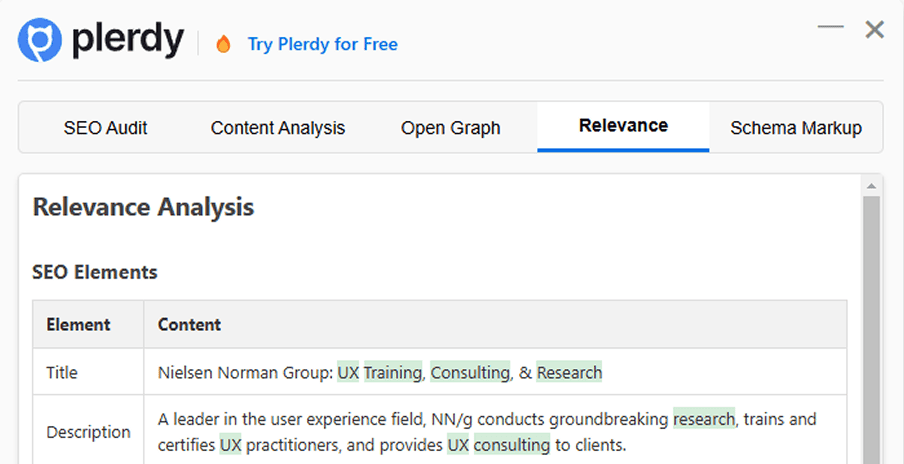Click the Relevance Analysis heading
Screen dimensions: 904x464
pyautogui.click(x=143, y=207)
